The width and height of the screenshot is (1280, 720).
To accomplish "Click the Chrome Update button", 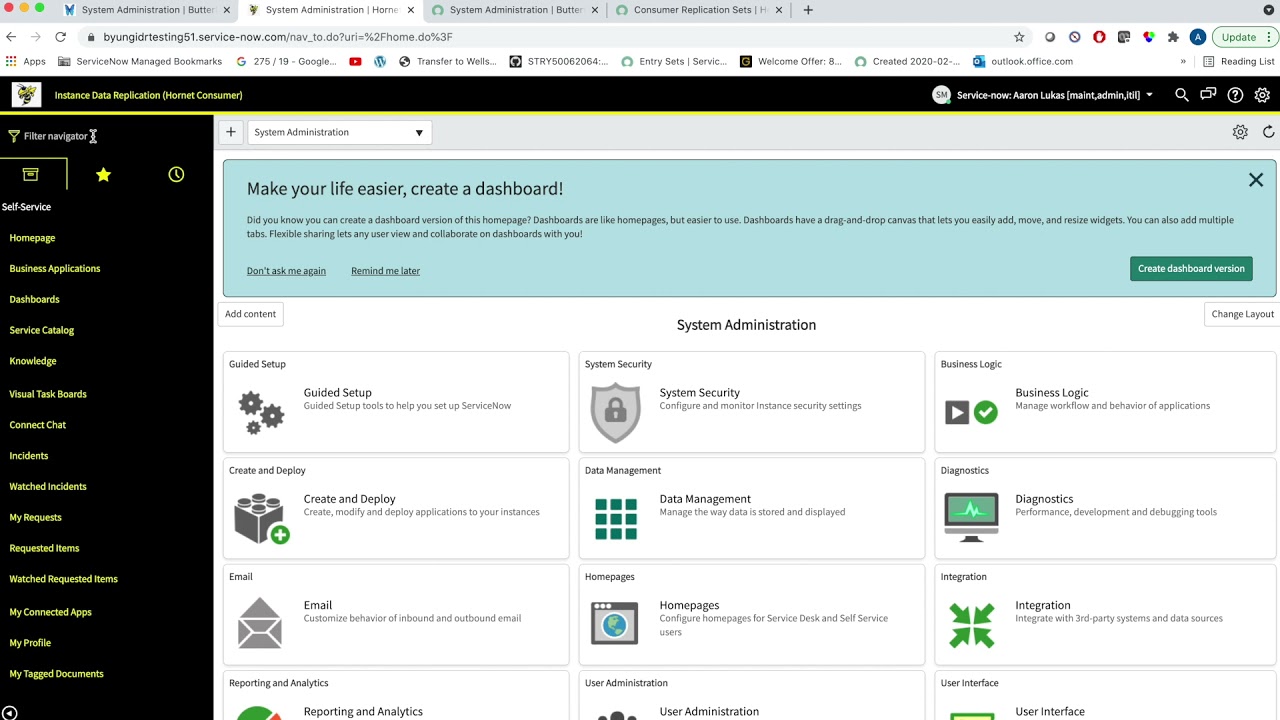I will [x=1245, y=37].
